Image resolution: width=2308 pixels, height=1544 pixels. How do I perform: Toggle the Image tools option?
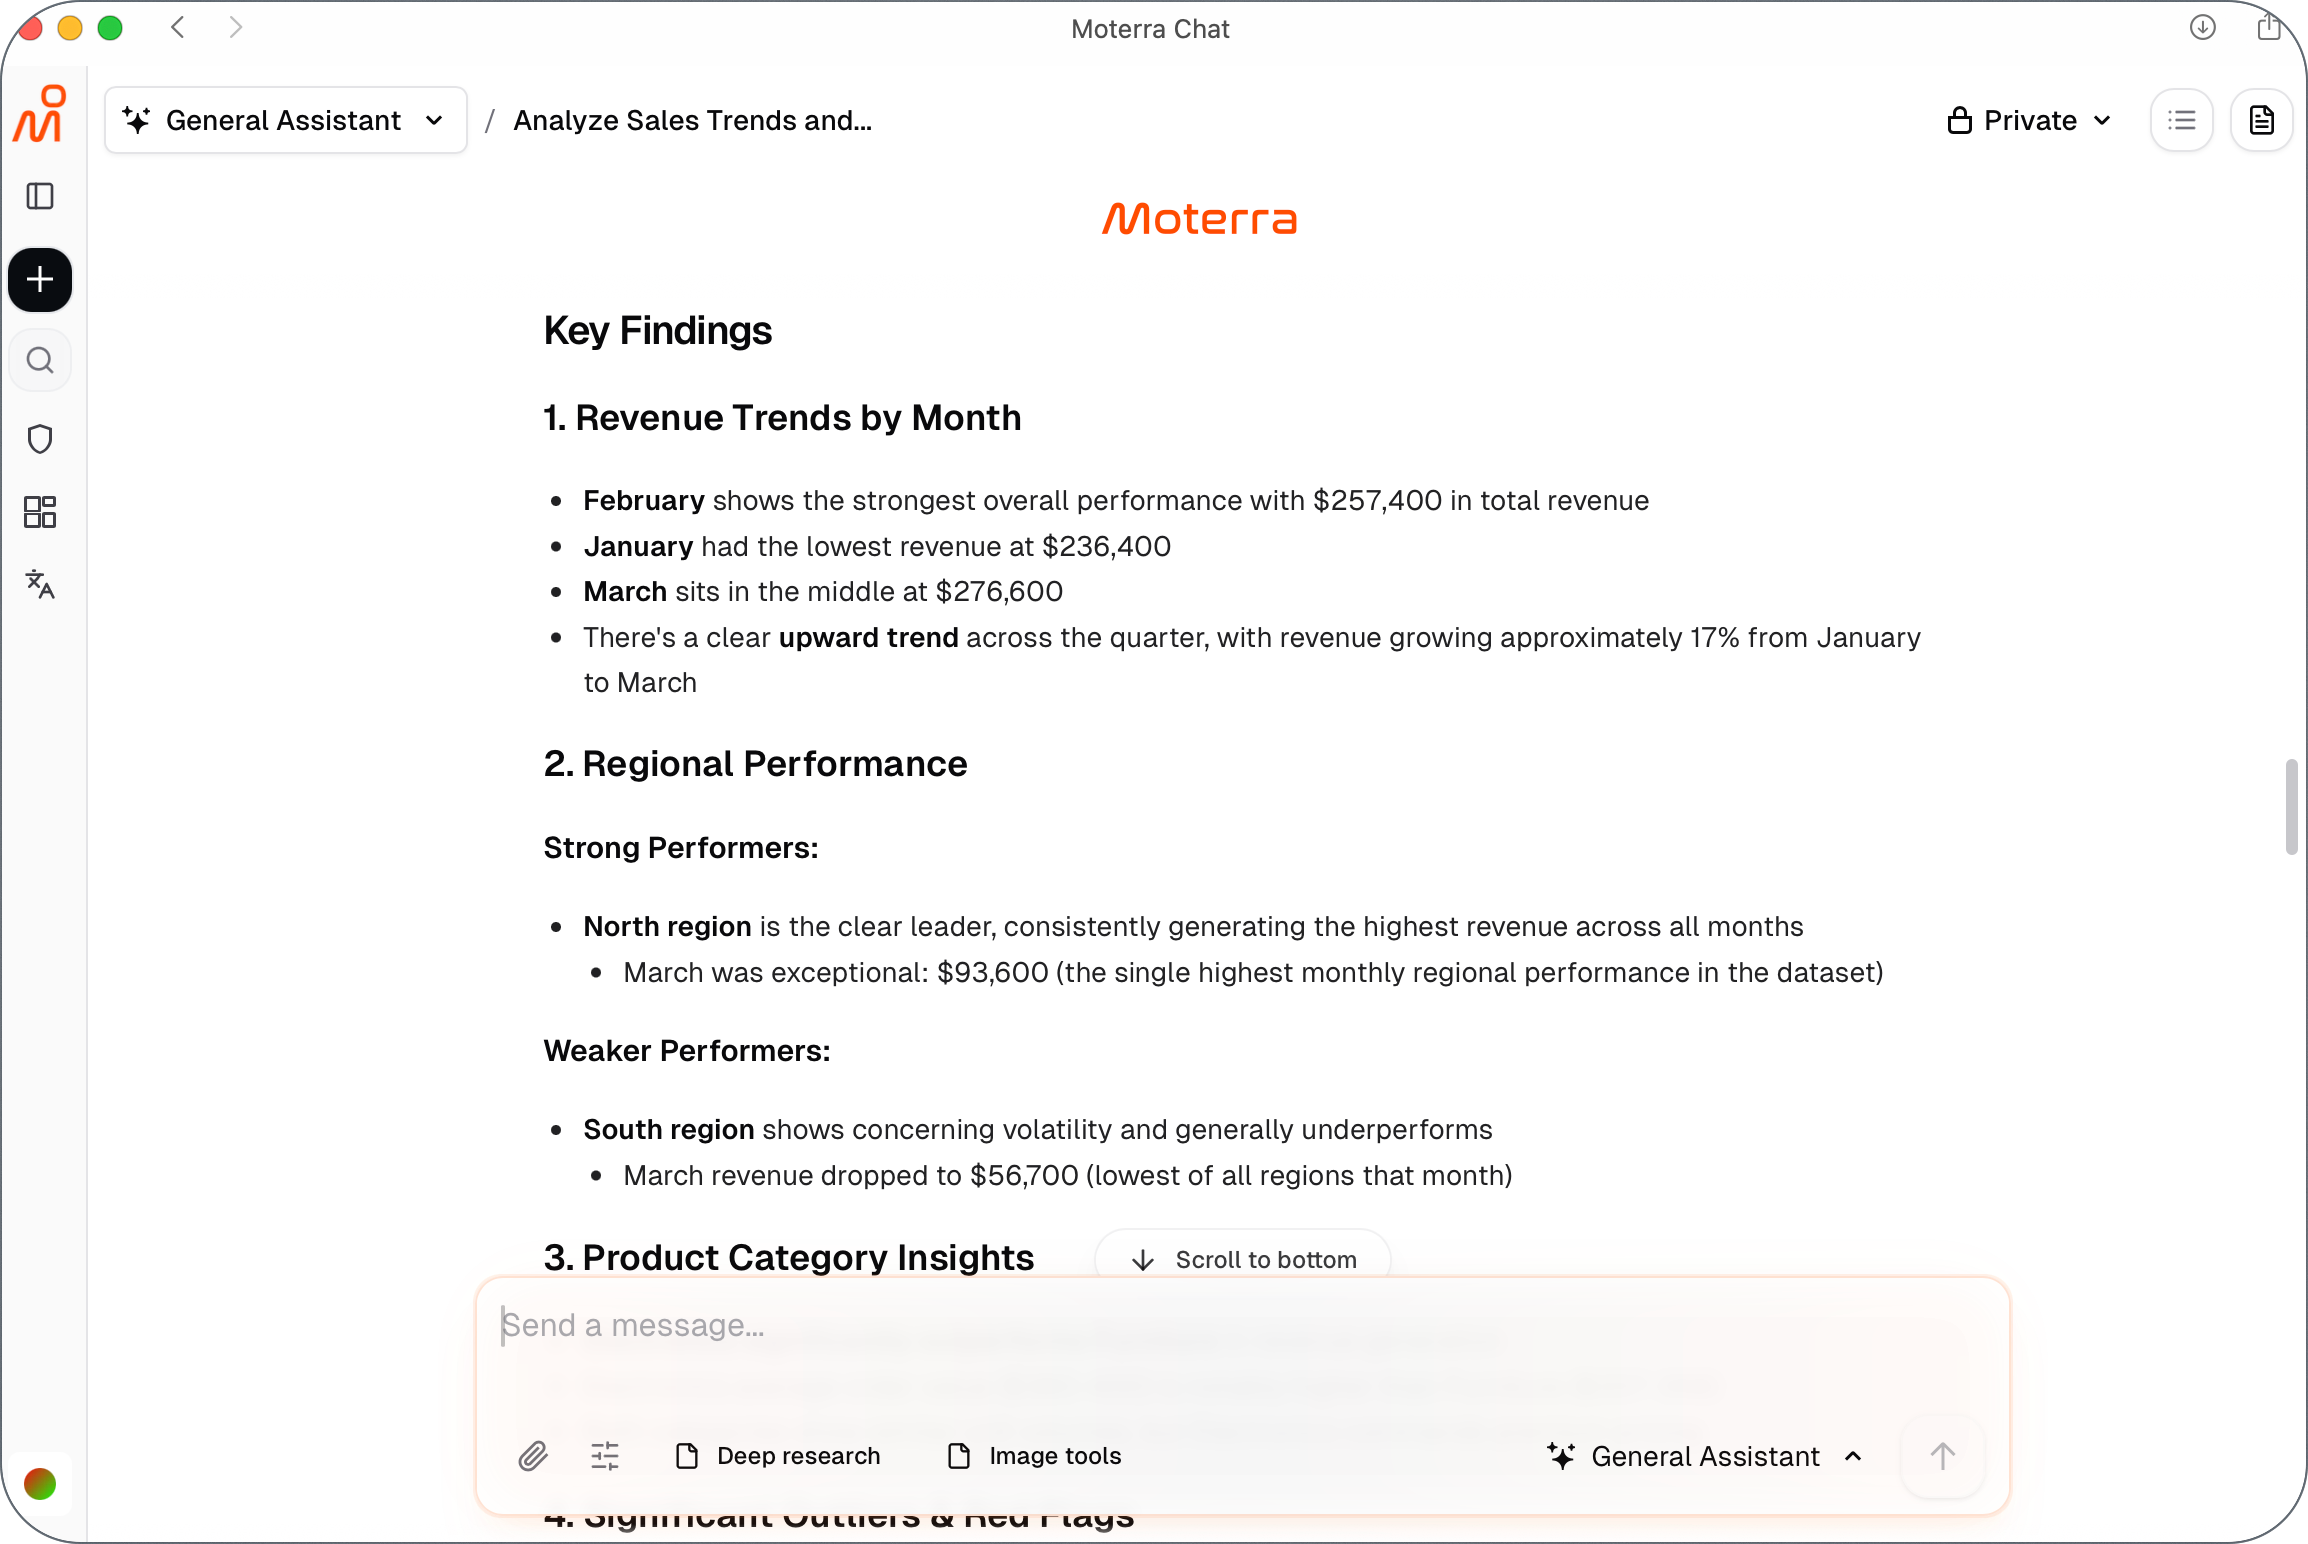[1035, 1456]
